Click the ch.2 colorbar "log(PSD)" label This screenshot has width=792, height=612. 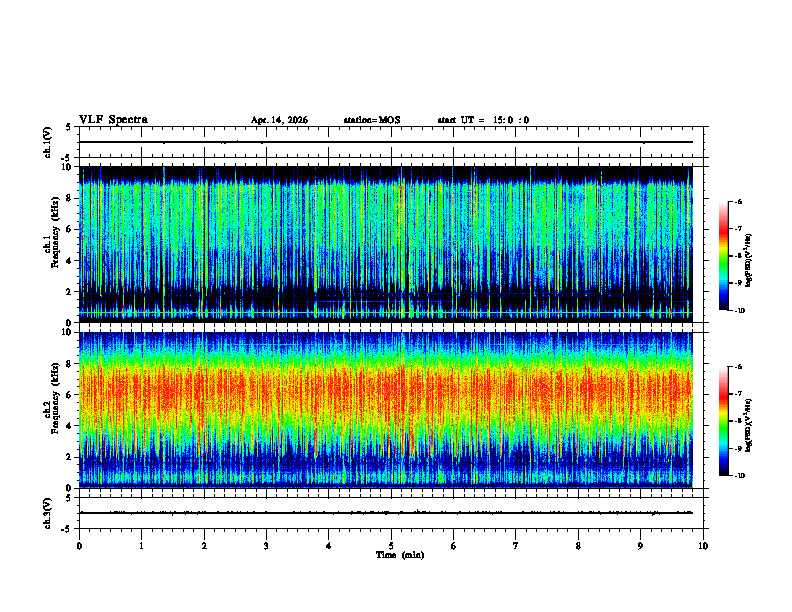click(748, 426)
